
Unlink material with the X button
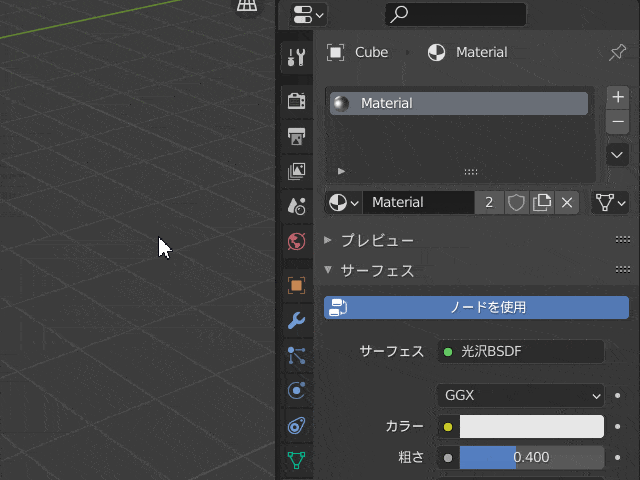click(x=567, y=202)
